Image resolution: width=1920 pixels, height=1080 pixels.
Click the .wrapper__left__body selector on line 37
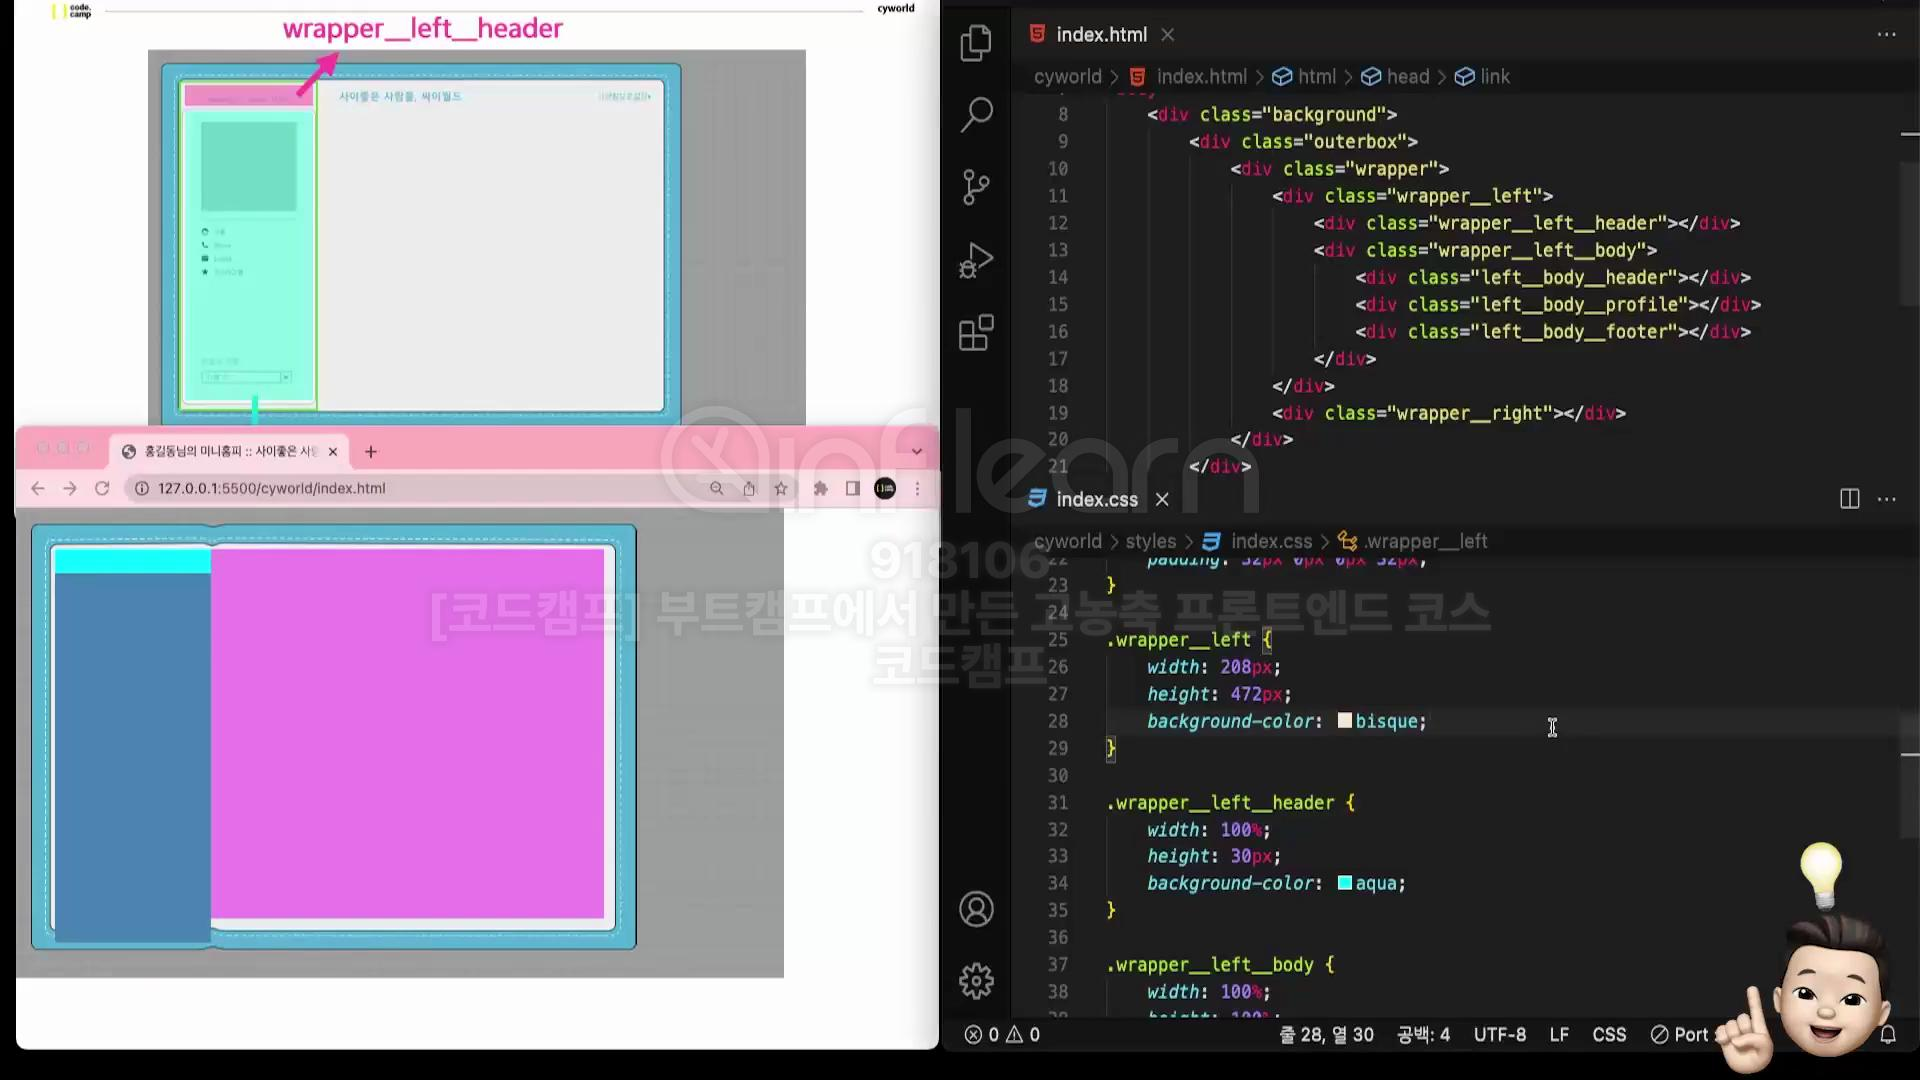coord(1210,965)
